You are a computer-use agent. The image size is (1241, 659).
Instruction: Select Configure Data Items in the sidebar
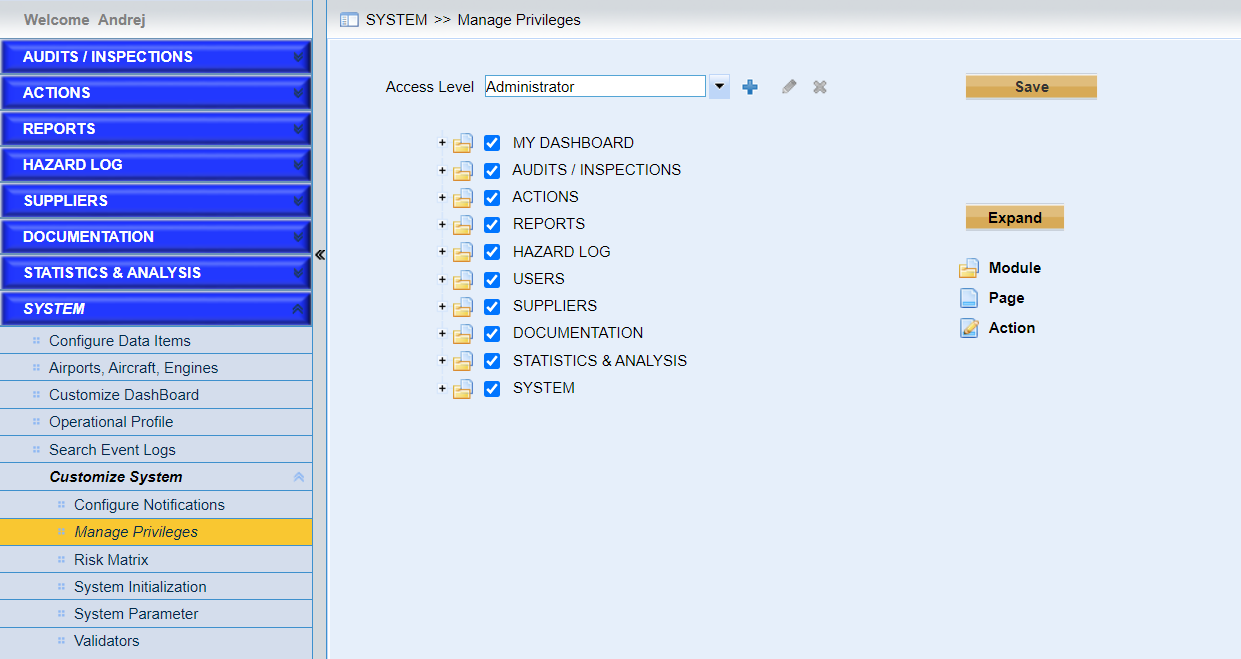[x=120, y=341]
